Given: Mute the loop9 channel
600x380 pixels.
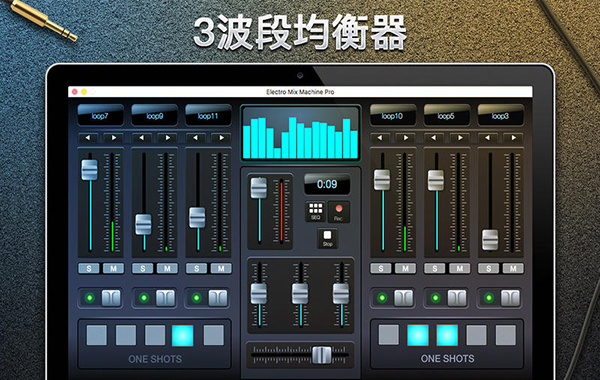Looking at the screenshot, I should tap(167, 268).
